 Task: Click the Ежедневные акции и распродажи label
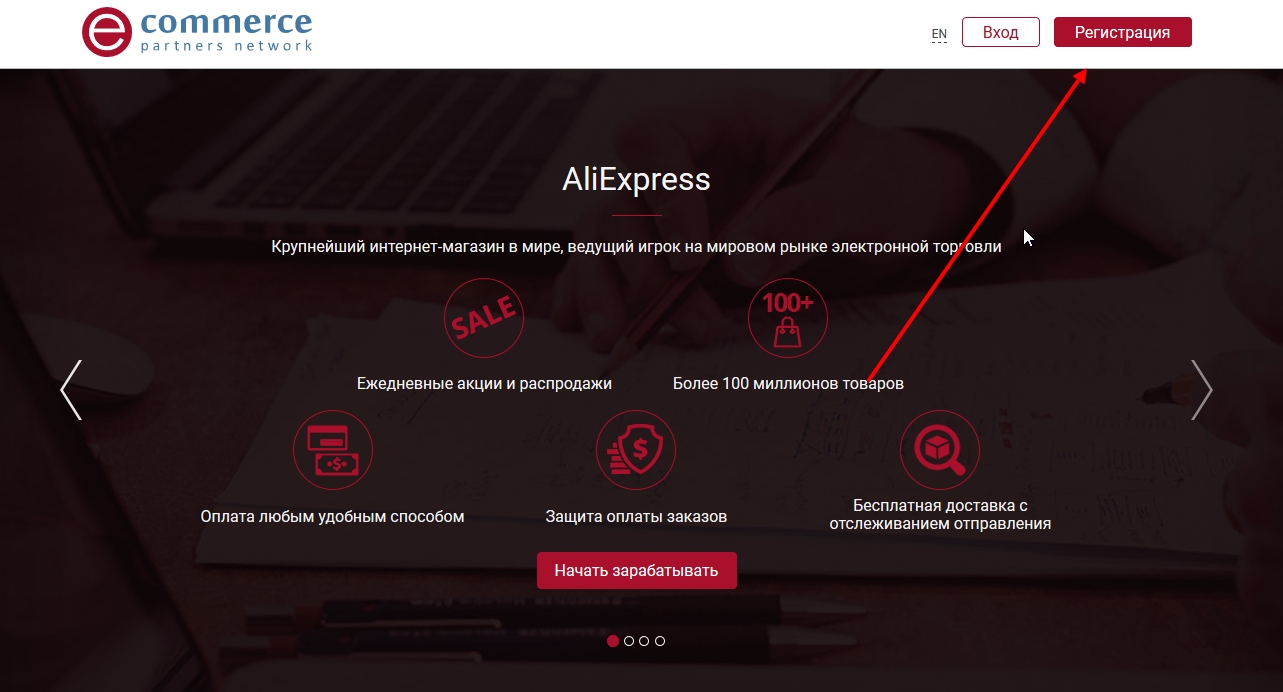[x=484, y=383]
